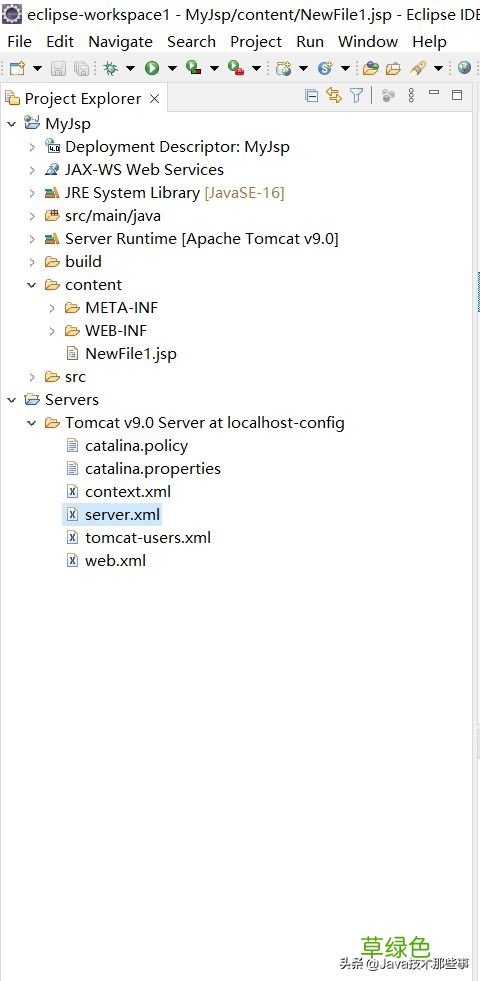Select NewFile1.jsp in the content folder
The image size is (480, 981).
point(130,353)
